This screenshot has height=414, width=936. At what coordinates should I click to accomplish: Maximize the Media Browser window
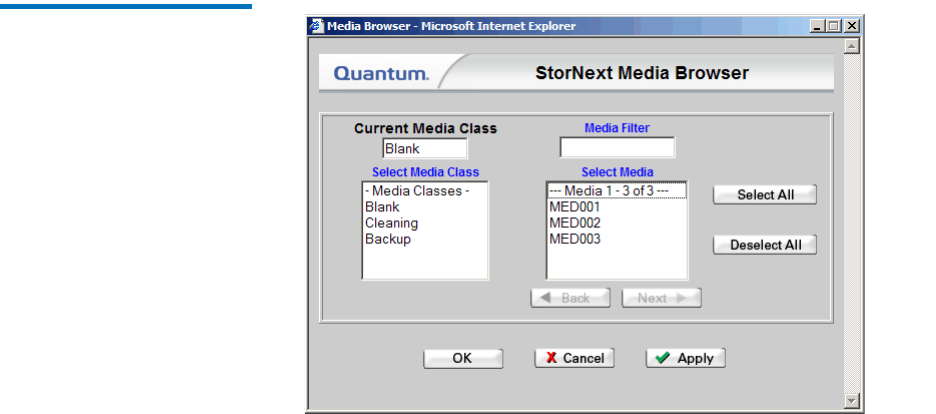tap(834, 26)
